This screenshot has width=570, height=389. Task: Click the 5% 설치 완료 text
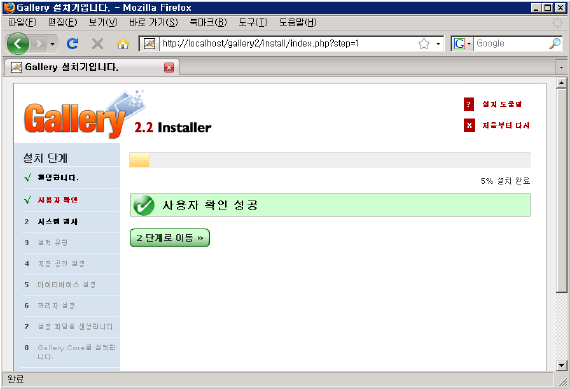505,181
